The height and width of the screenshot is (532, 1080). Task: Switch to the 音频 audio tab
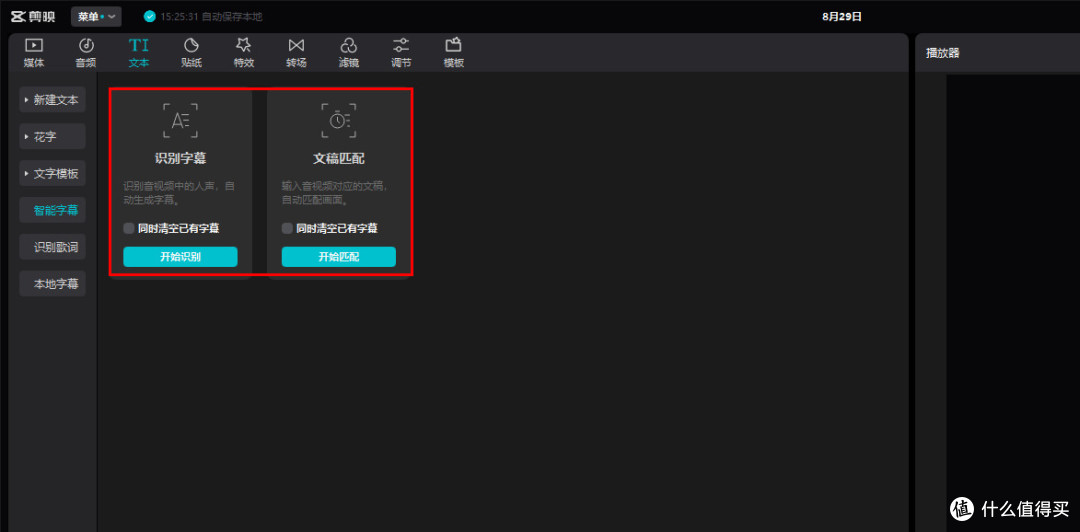click(86, 53)
